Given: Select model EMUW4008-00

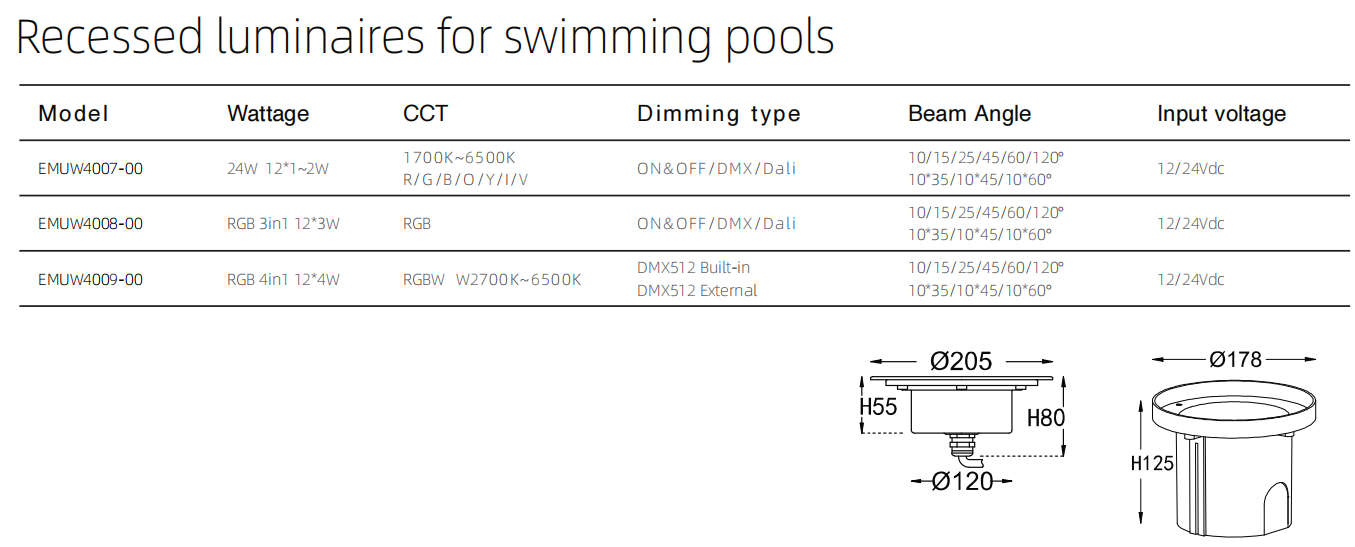Looking at the screenshot, I should [x=90, y=224].
